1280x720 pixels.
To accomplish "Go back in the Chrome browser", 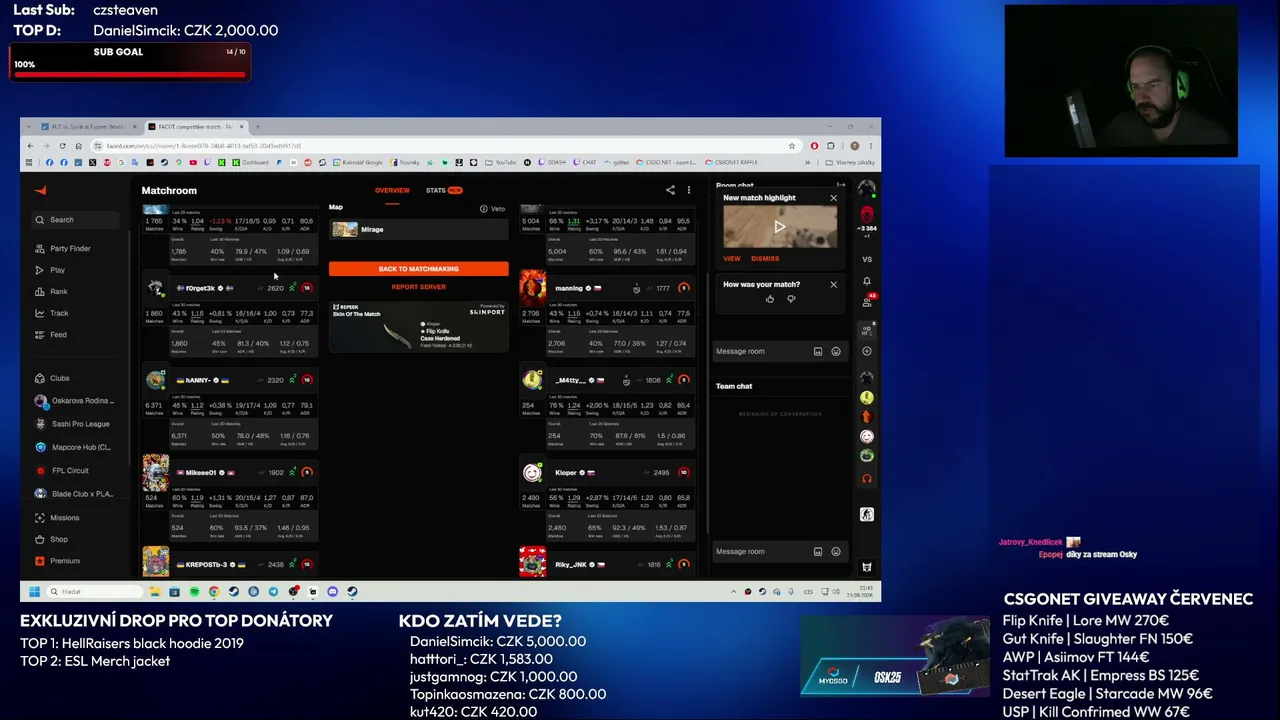I will (x=30, y=146).
